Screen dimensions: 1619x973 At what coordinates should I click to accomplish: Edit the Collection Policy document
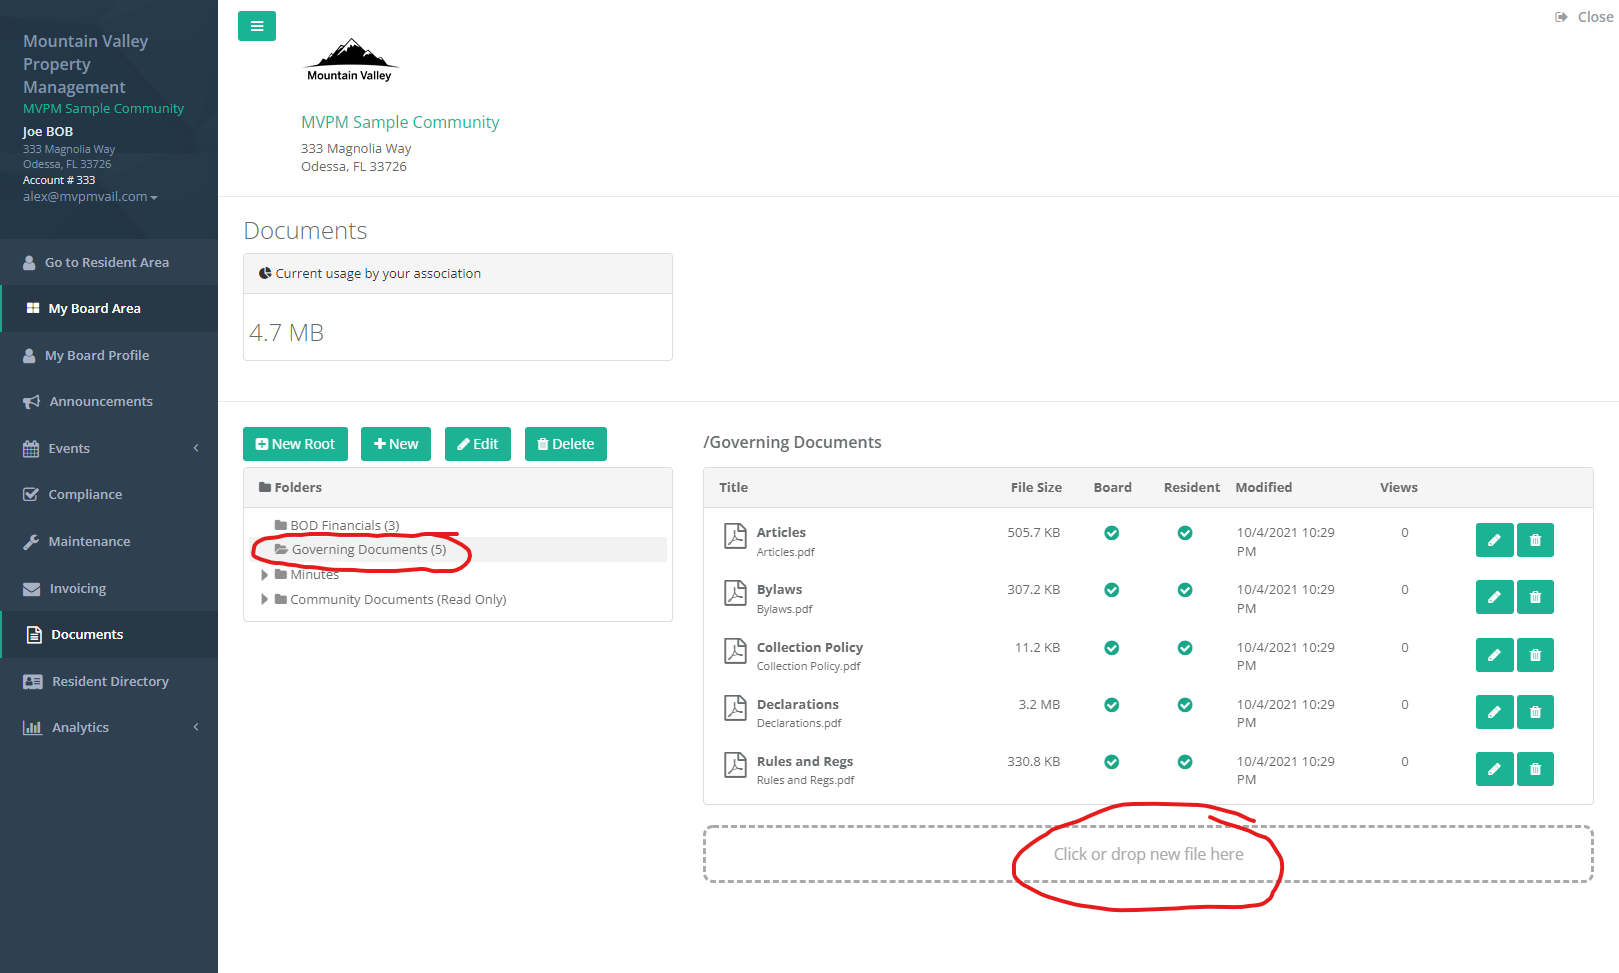[1494, 655]
